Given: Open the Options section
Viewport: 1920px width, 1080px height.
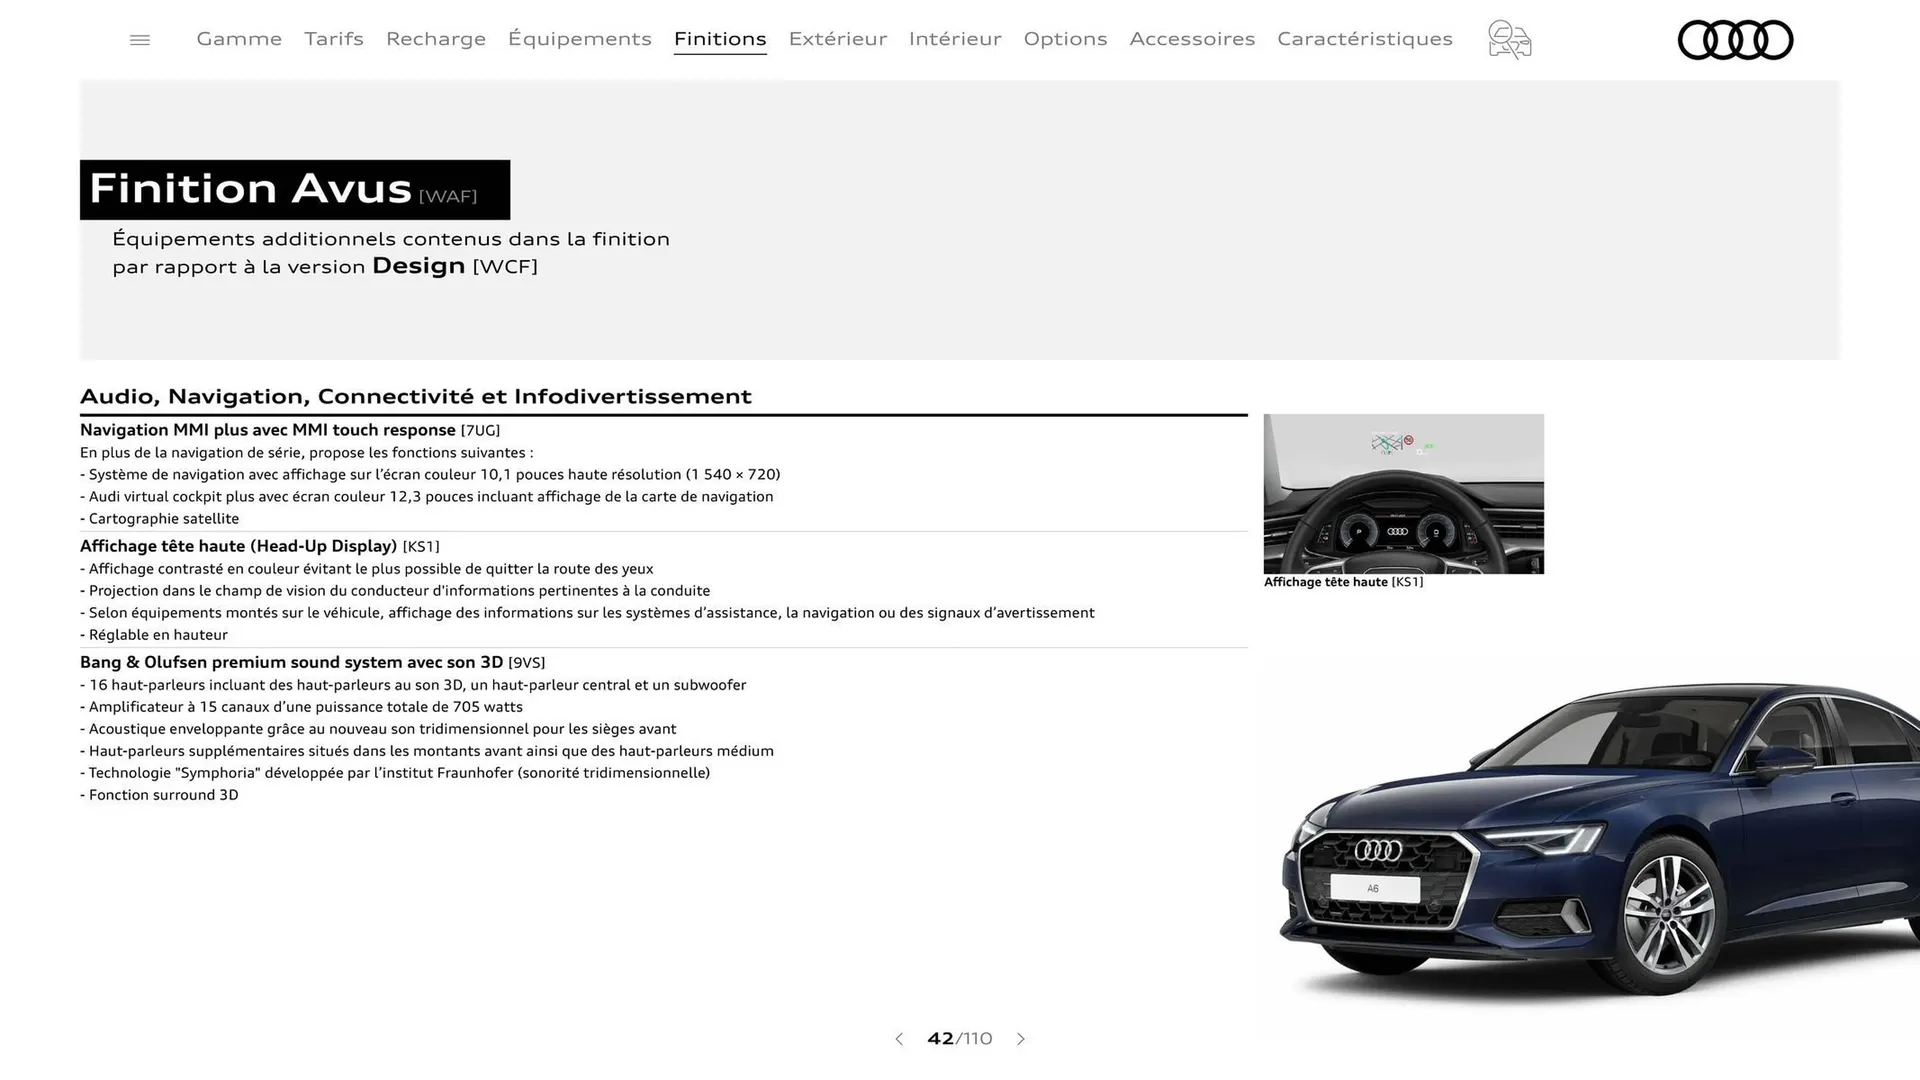Looking at the screenshot, I should [1065, 39].
